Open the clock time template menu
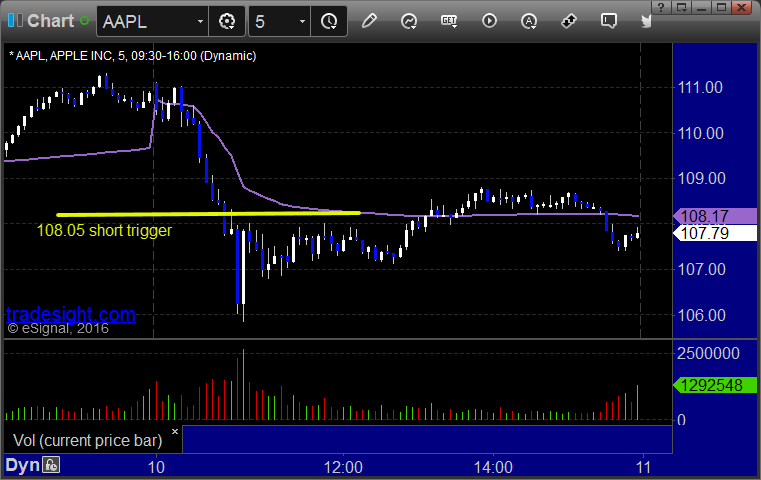 pyautogui.click(x=329, y=21)
